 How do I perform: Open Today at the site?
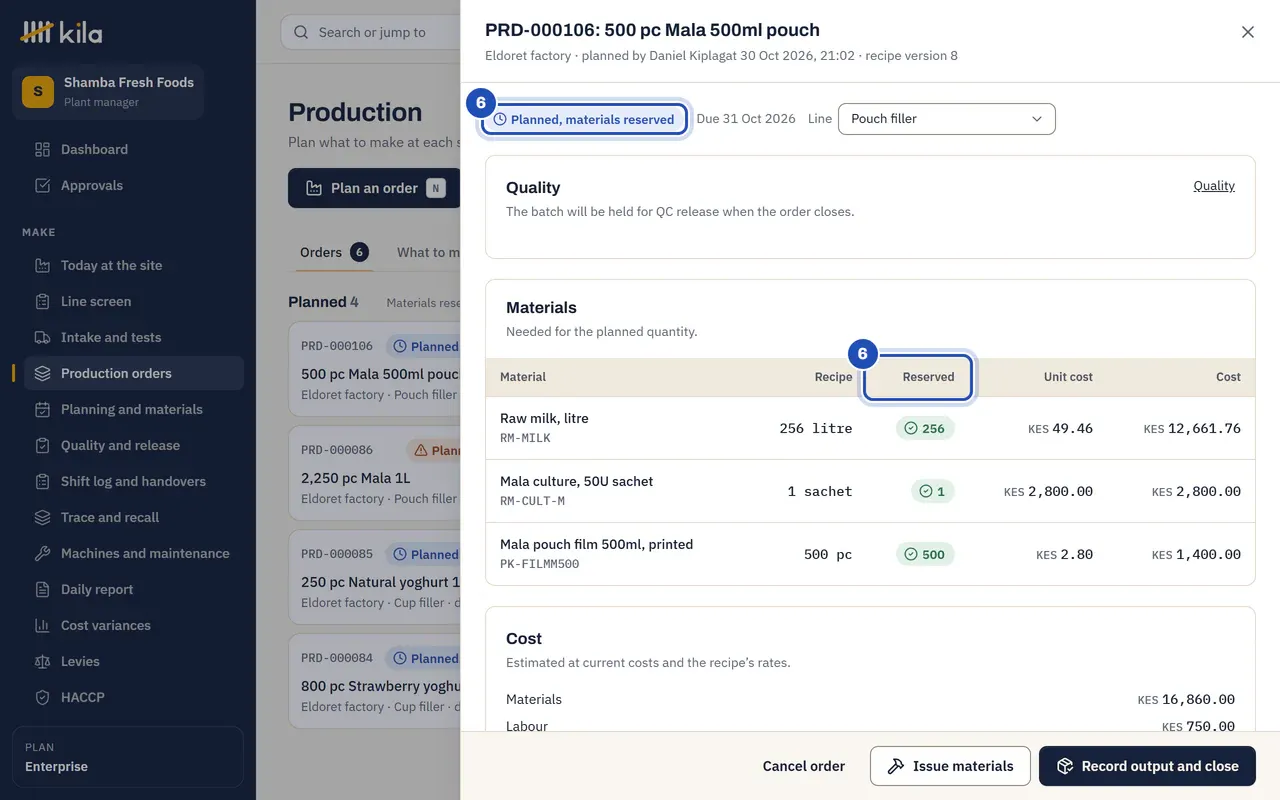tap(134, 265)
